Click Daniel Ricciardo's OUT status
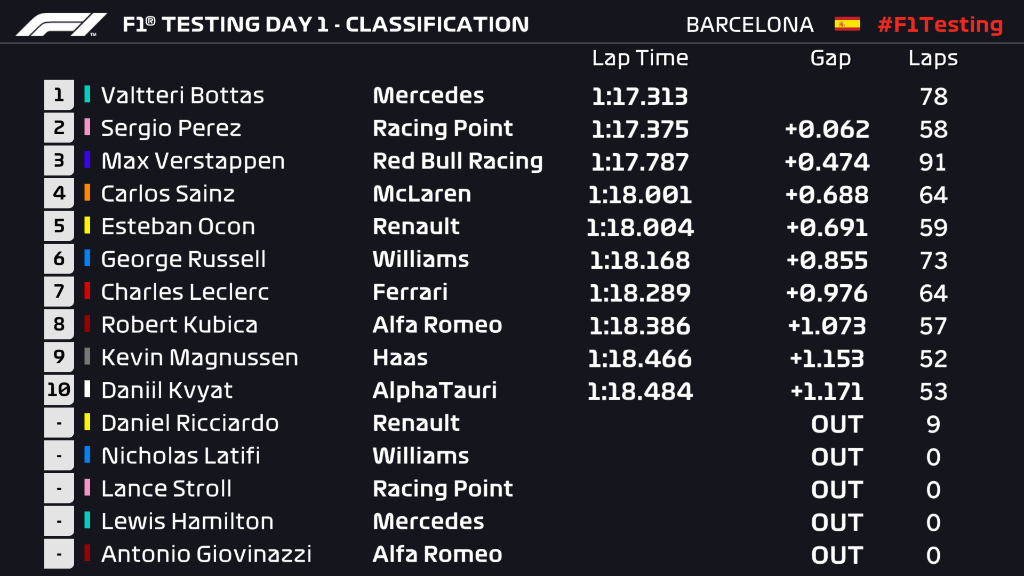Image resolution: width=1024 pixels, height=576 pixels. tap(836, 424)
